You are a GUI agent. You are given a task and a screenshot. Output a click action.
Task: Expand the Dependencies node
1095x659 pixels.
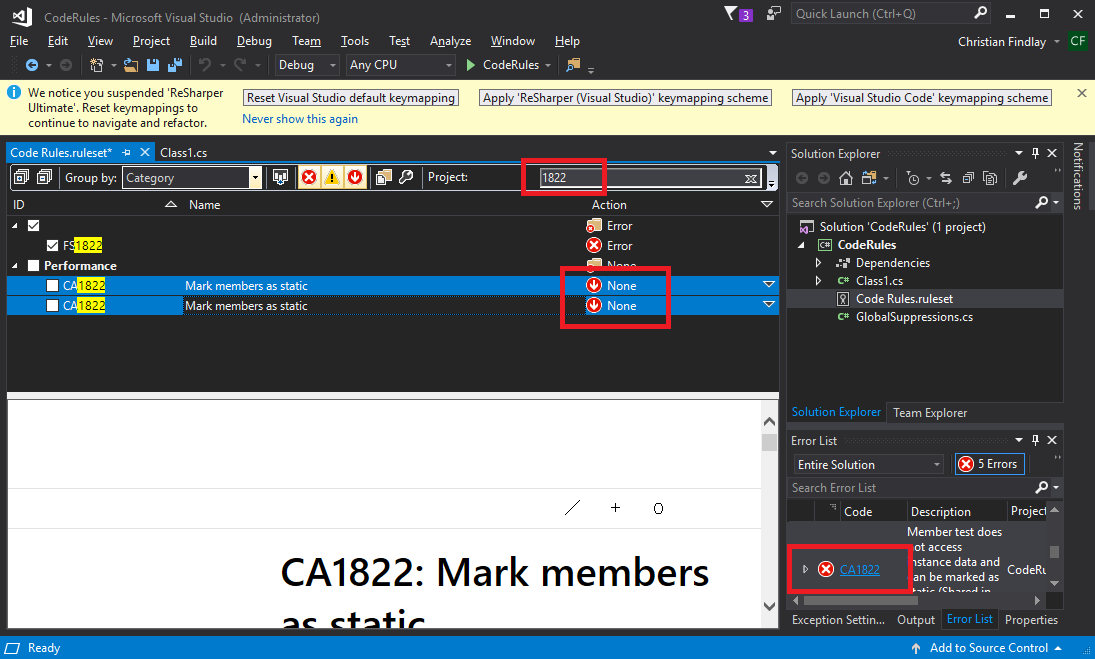pyautogui.click(x=818, y=263)
